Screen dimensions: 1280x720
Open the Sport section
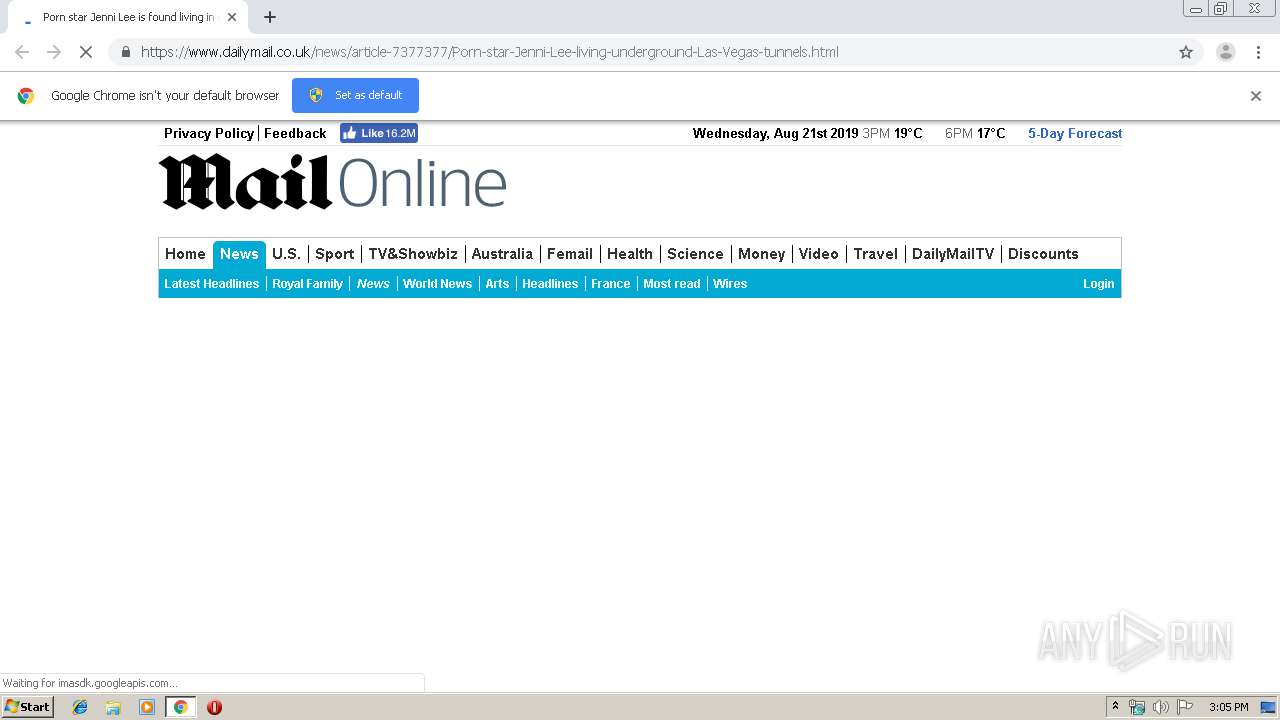[x=334, y=254]
